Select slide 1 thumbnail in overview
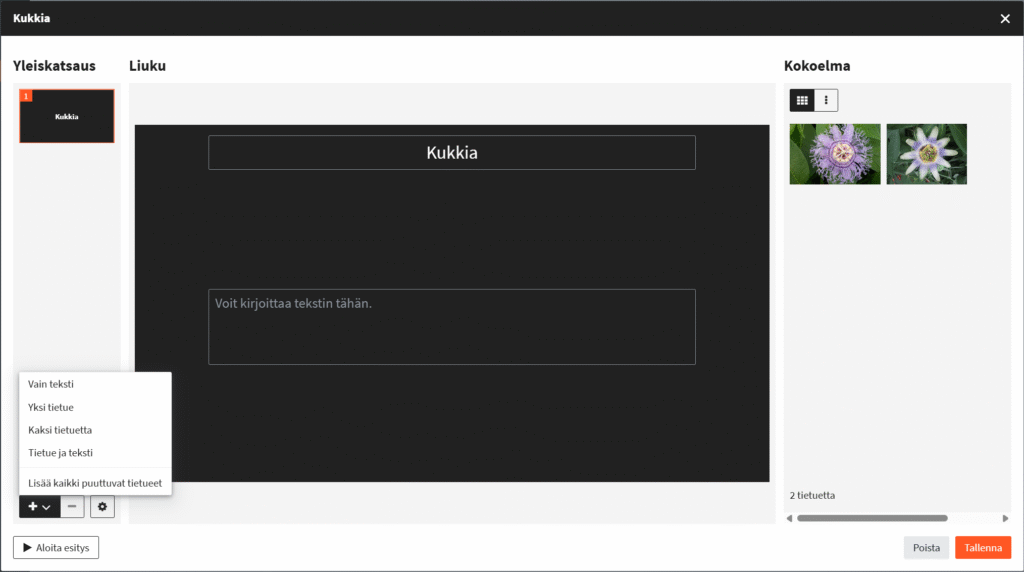Viewport: 1024px width, 572px height. [x=67, y=116]
